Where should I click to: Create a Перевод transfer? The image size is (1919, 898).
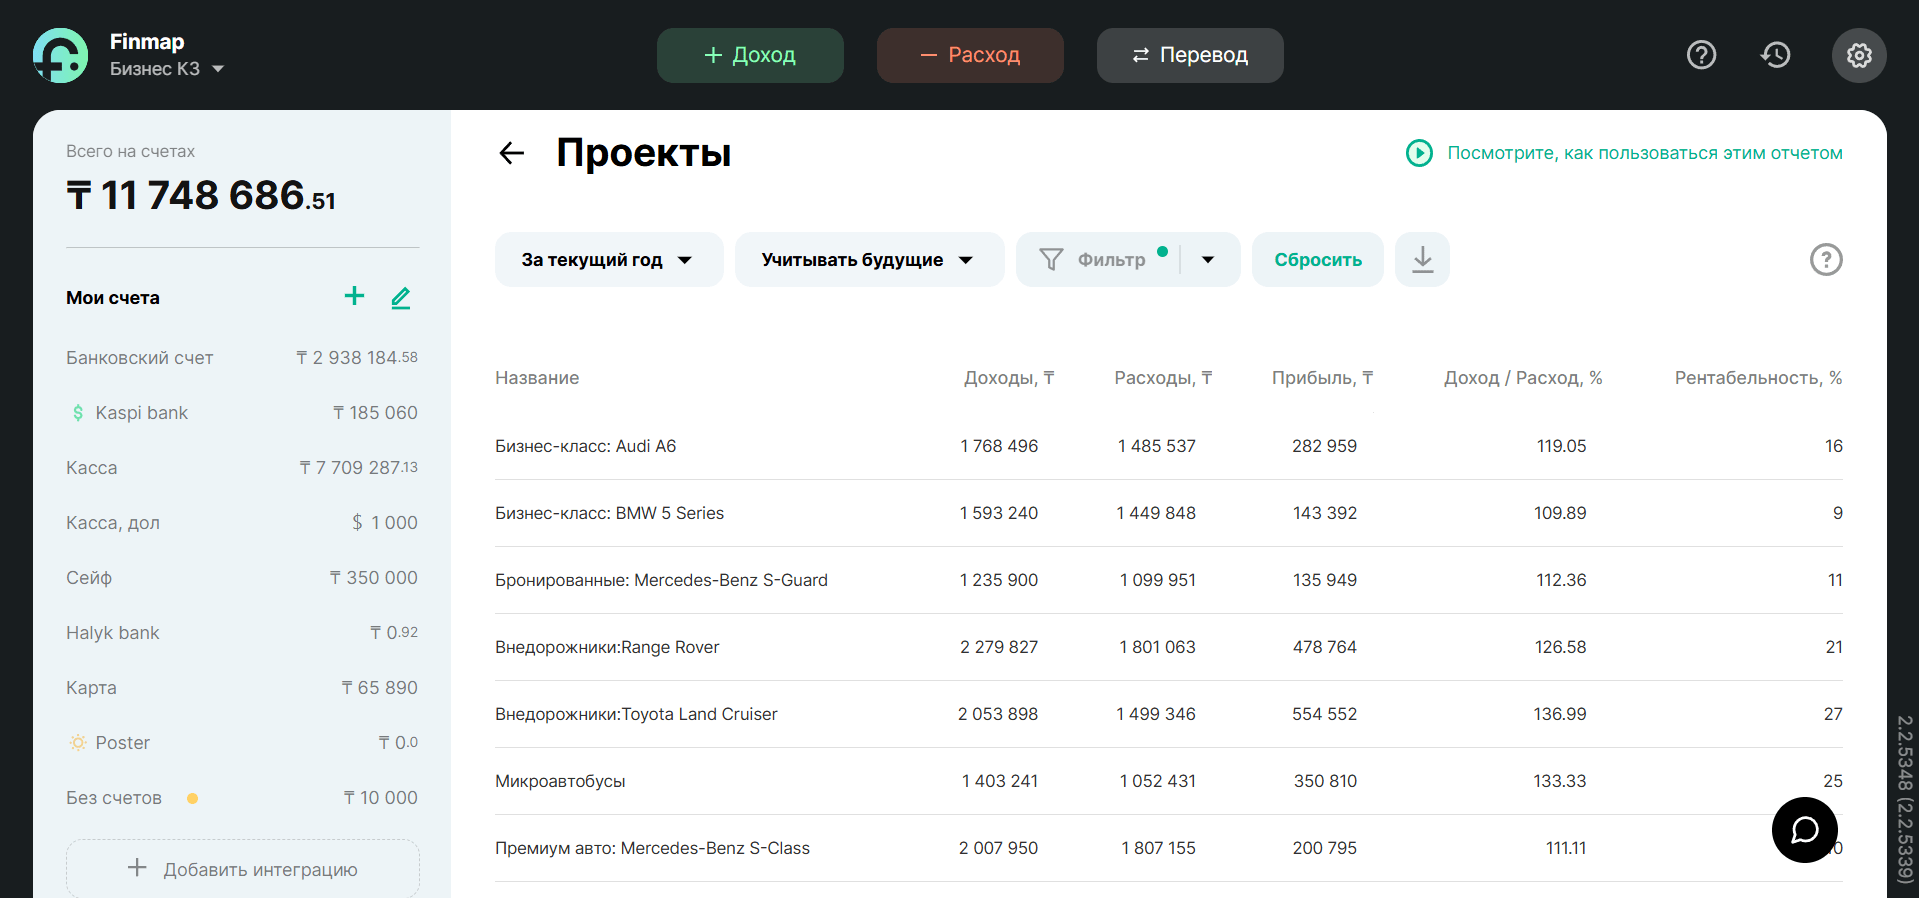tap(1190, 55)
